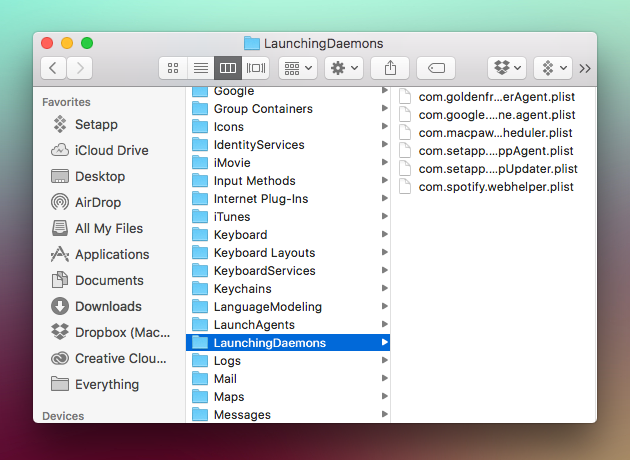Select the Messages folder
630x460 pixels.
[x=288, y=414]
